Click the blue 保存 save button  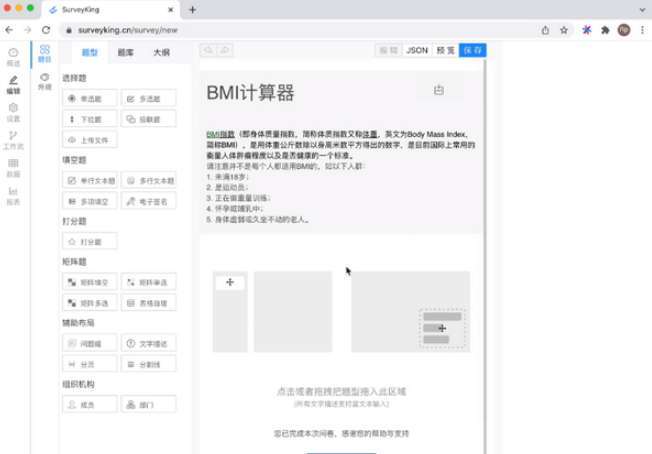coord(472,50)
